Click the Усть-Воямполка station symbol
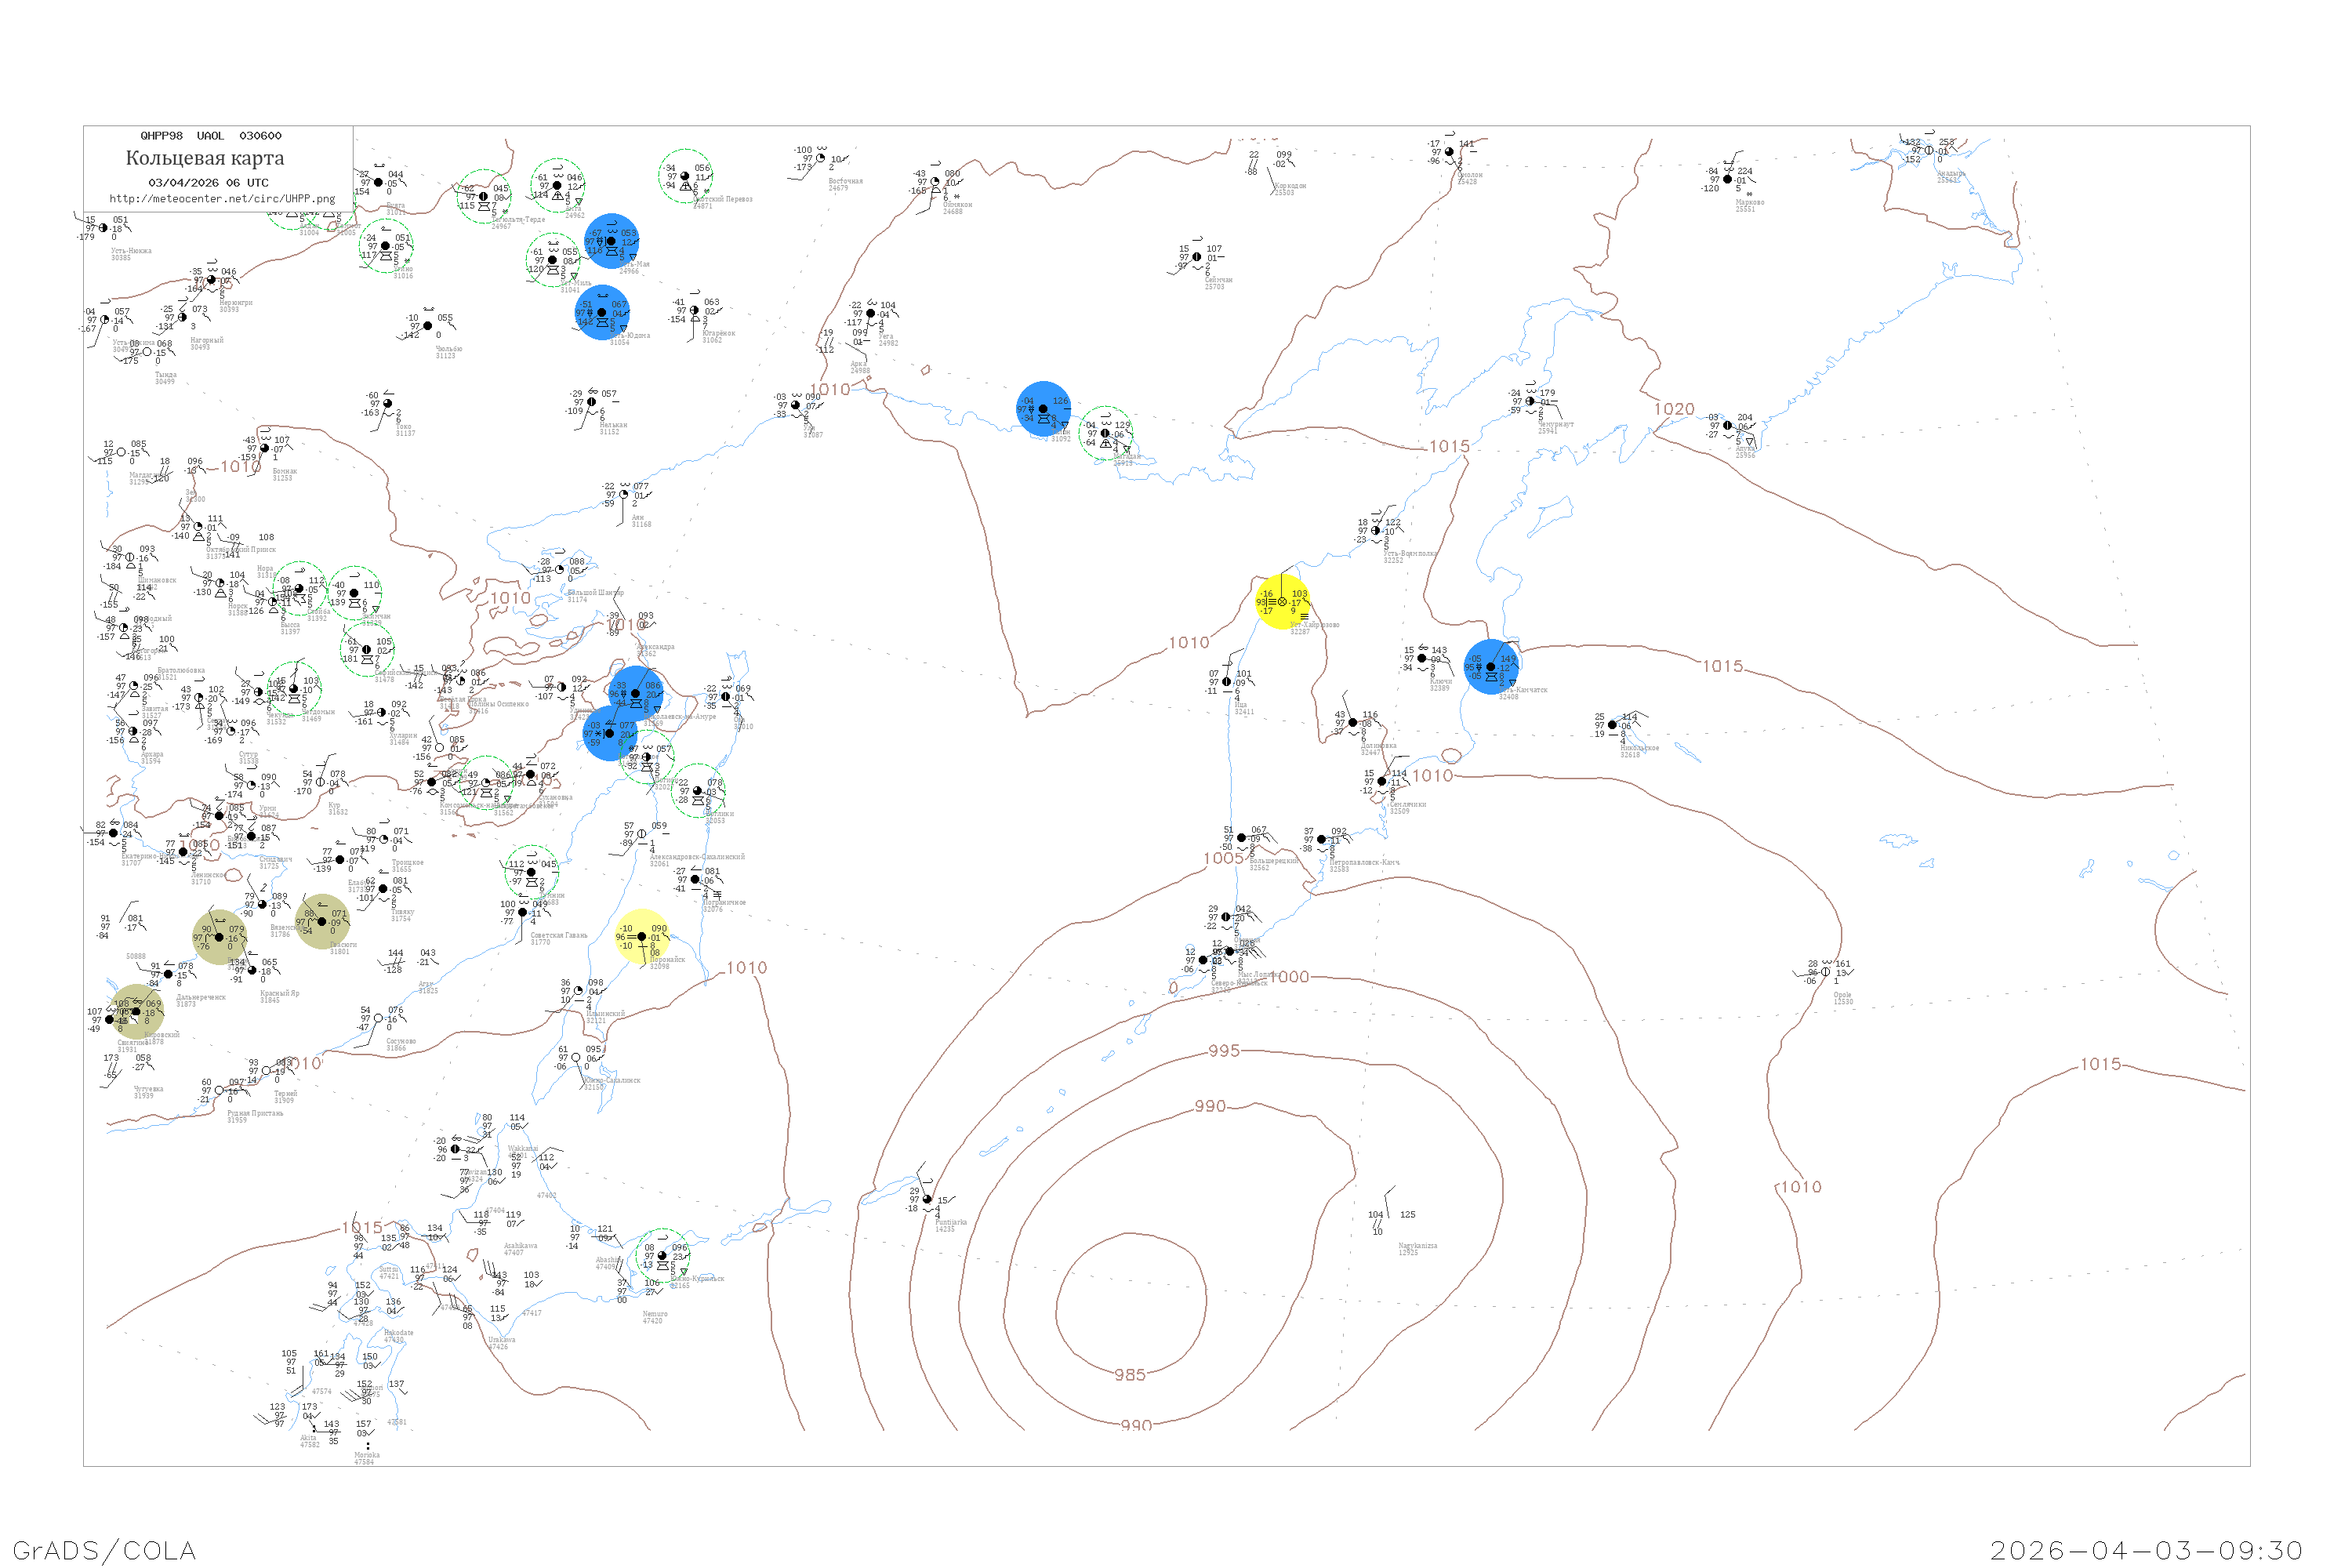The height and width of the screenshot is (1568, 2352). click(1375, 531)
